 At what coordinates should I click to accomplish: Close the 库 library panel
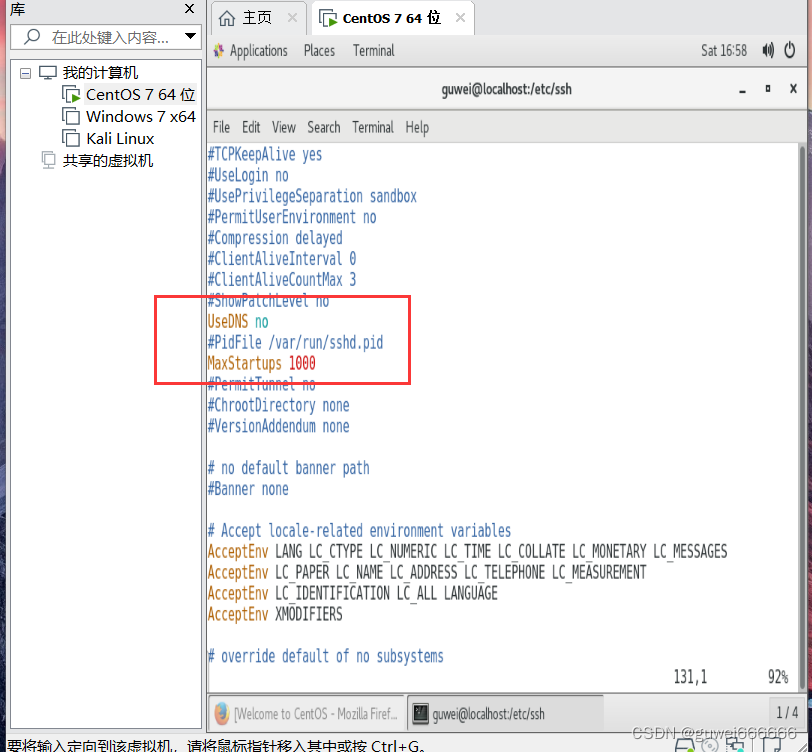(190, 9)
